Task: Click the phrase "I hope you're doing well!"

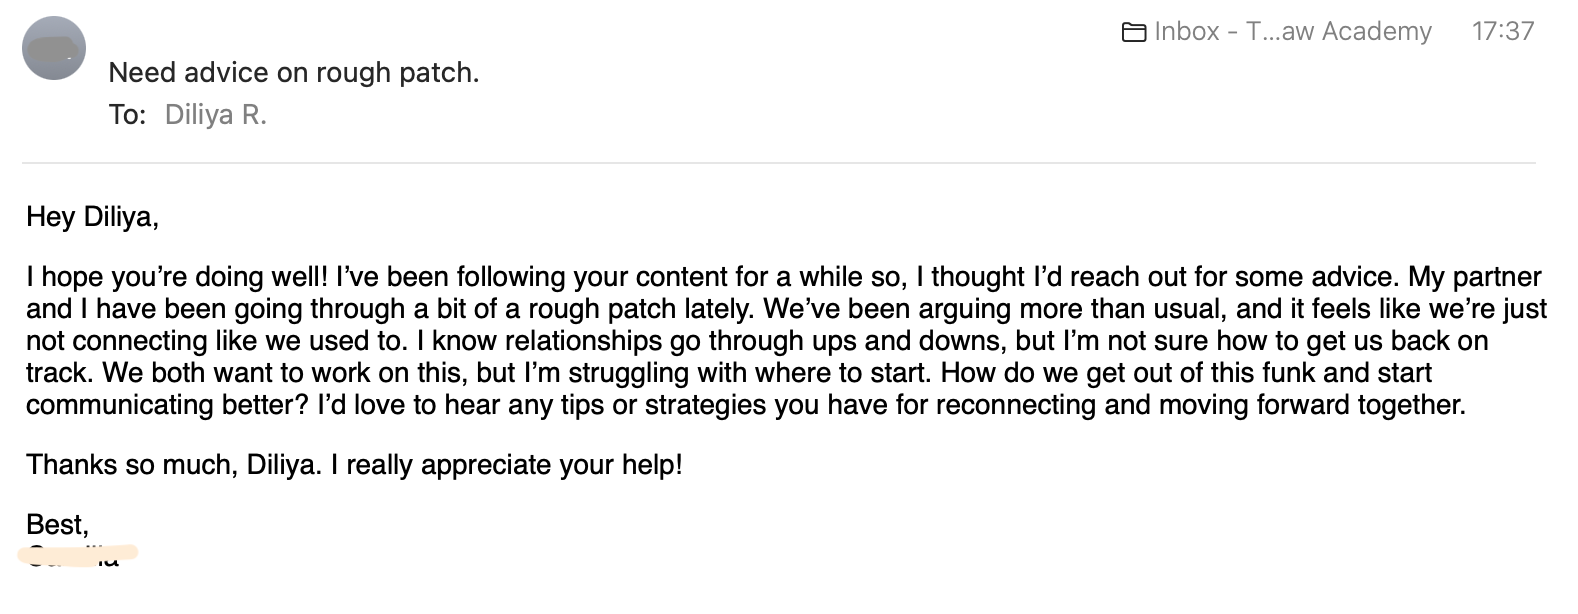Action: (x=177, y=277)
